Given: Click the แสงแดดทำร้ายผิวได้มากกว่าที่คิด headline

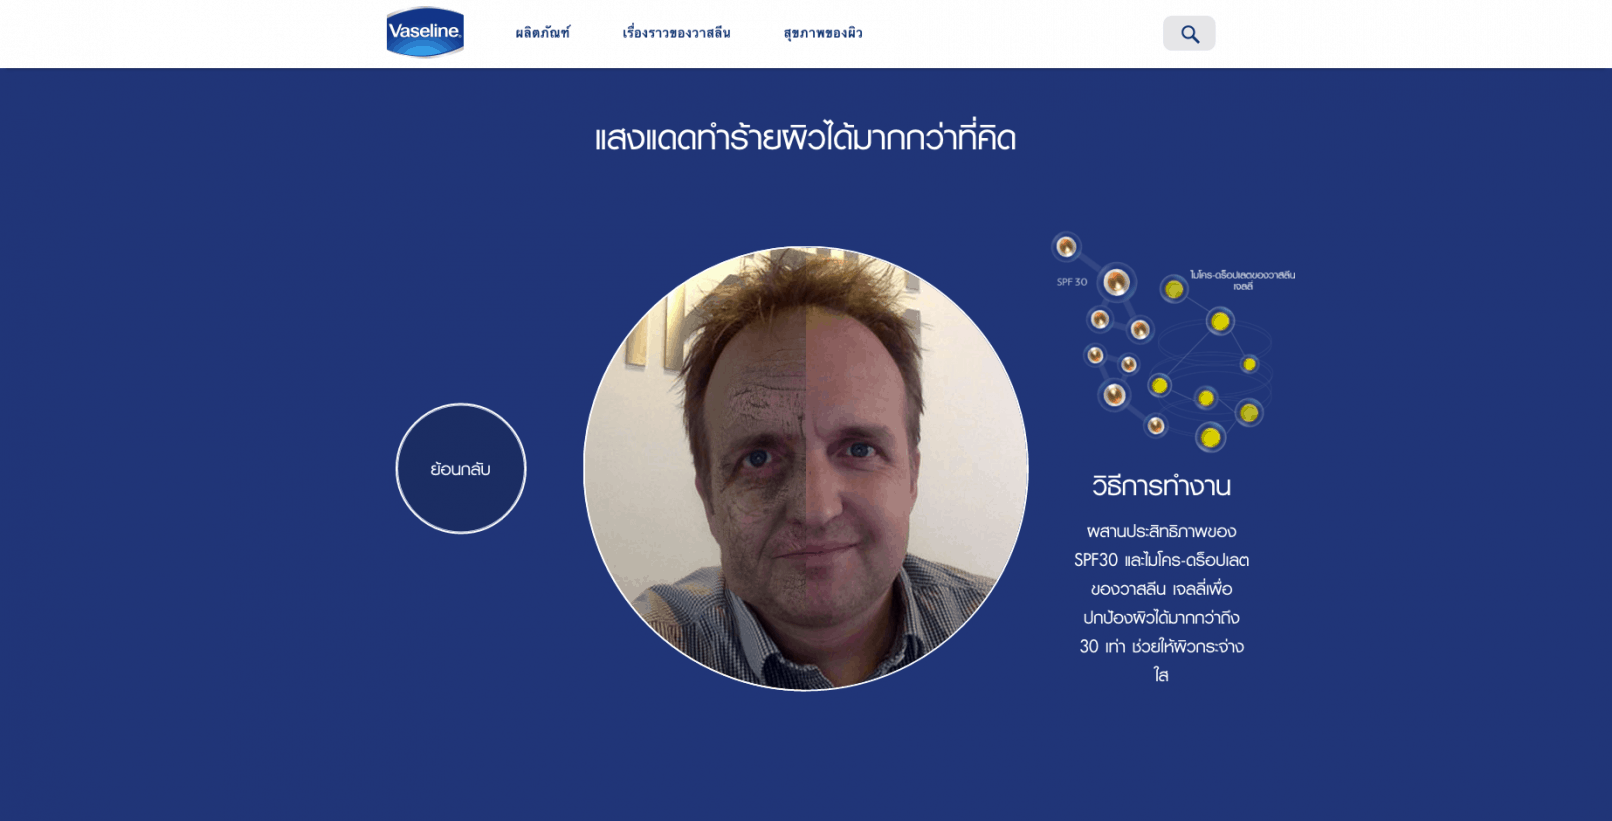Looking at the screenshot, I should coord(805,138).
